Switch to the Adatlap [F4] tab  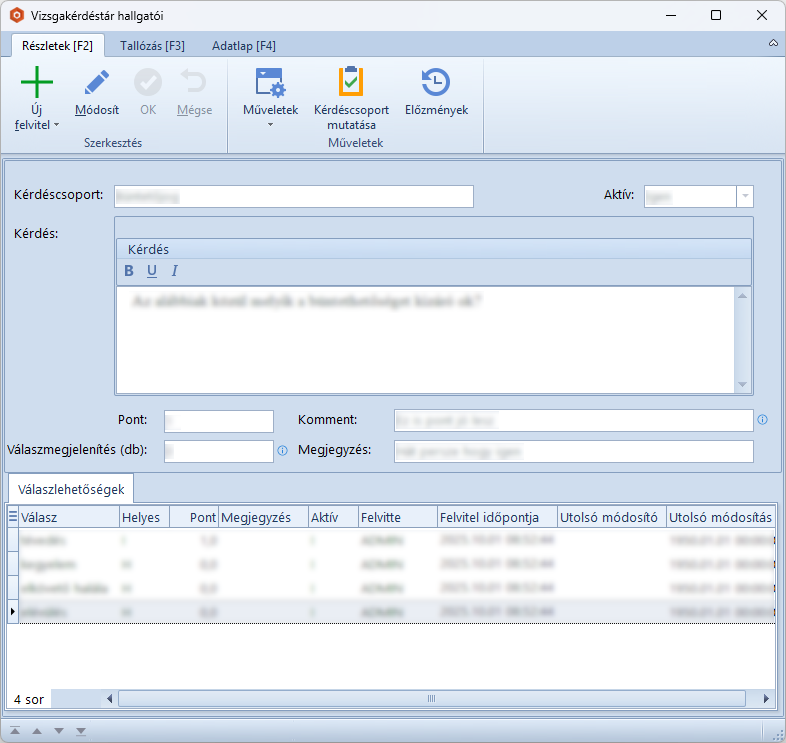pyautogui.click(x=244, y=46)
